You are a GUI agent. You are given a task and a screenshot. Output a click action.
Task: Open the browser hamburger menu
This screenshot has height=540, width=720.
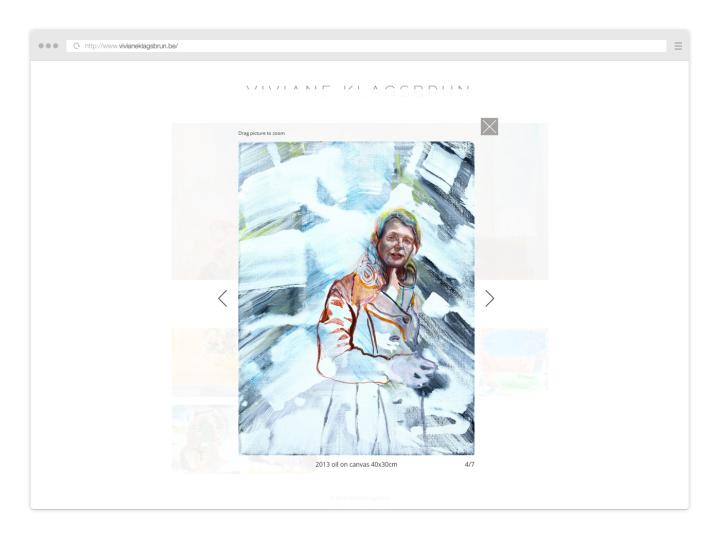pyautogui.click(x=678, y=46)
